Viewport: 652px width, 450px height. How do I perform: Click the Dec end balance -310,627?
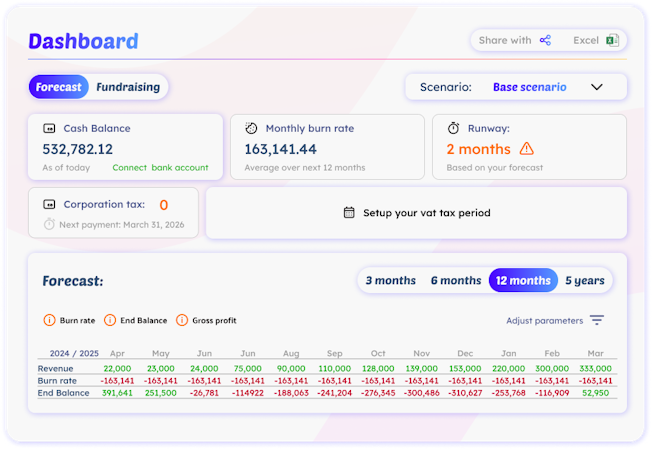tap(465, 393)
